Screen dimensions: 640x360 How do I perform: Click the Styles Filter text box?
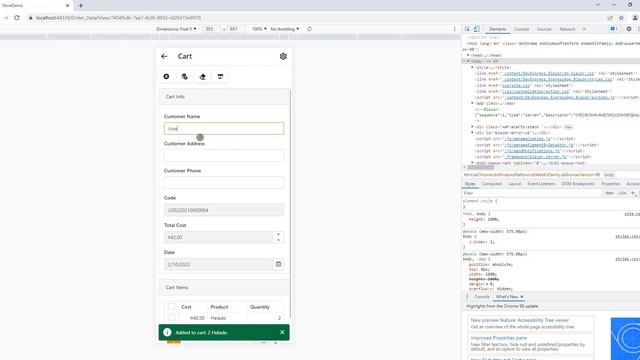click(531, 193)
